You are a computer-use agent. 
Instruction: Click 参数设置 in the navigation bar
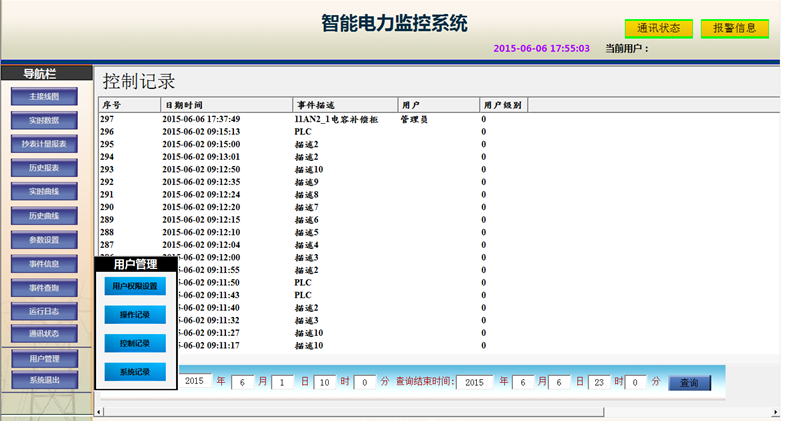click(x=44, y=240)
